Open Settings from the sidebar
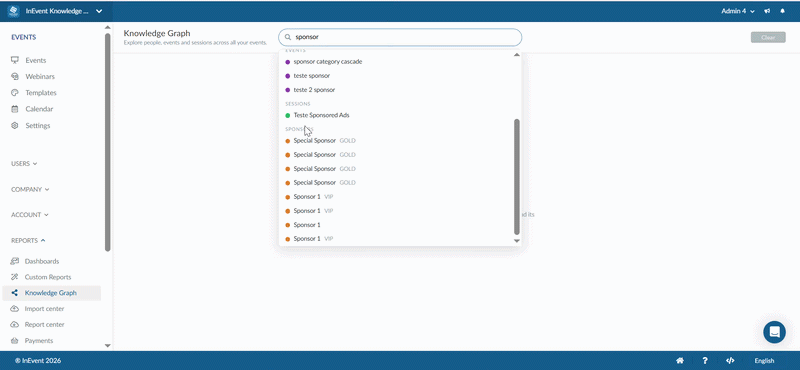The height and width of the screenshot is (370, 800). point(38,126)
